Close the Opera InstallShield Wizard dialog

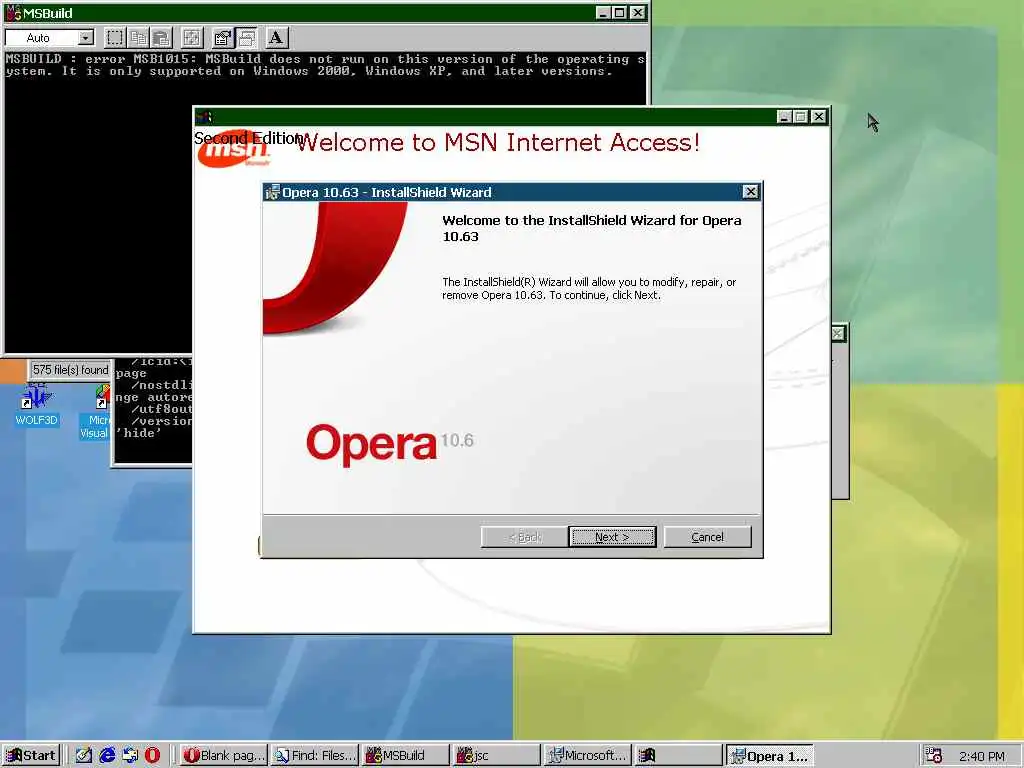pyautogui.click(x=750, y=191)
